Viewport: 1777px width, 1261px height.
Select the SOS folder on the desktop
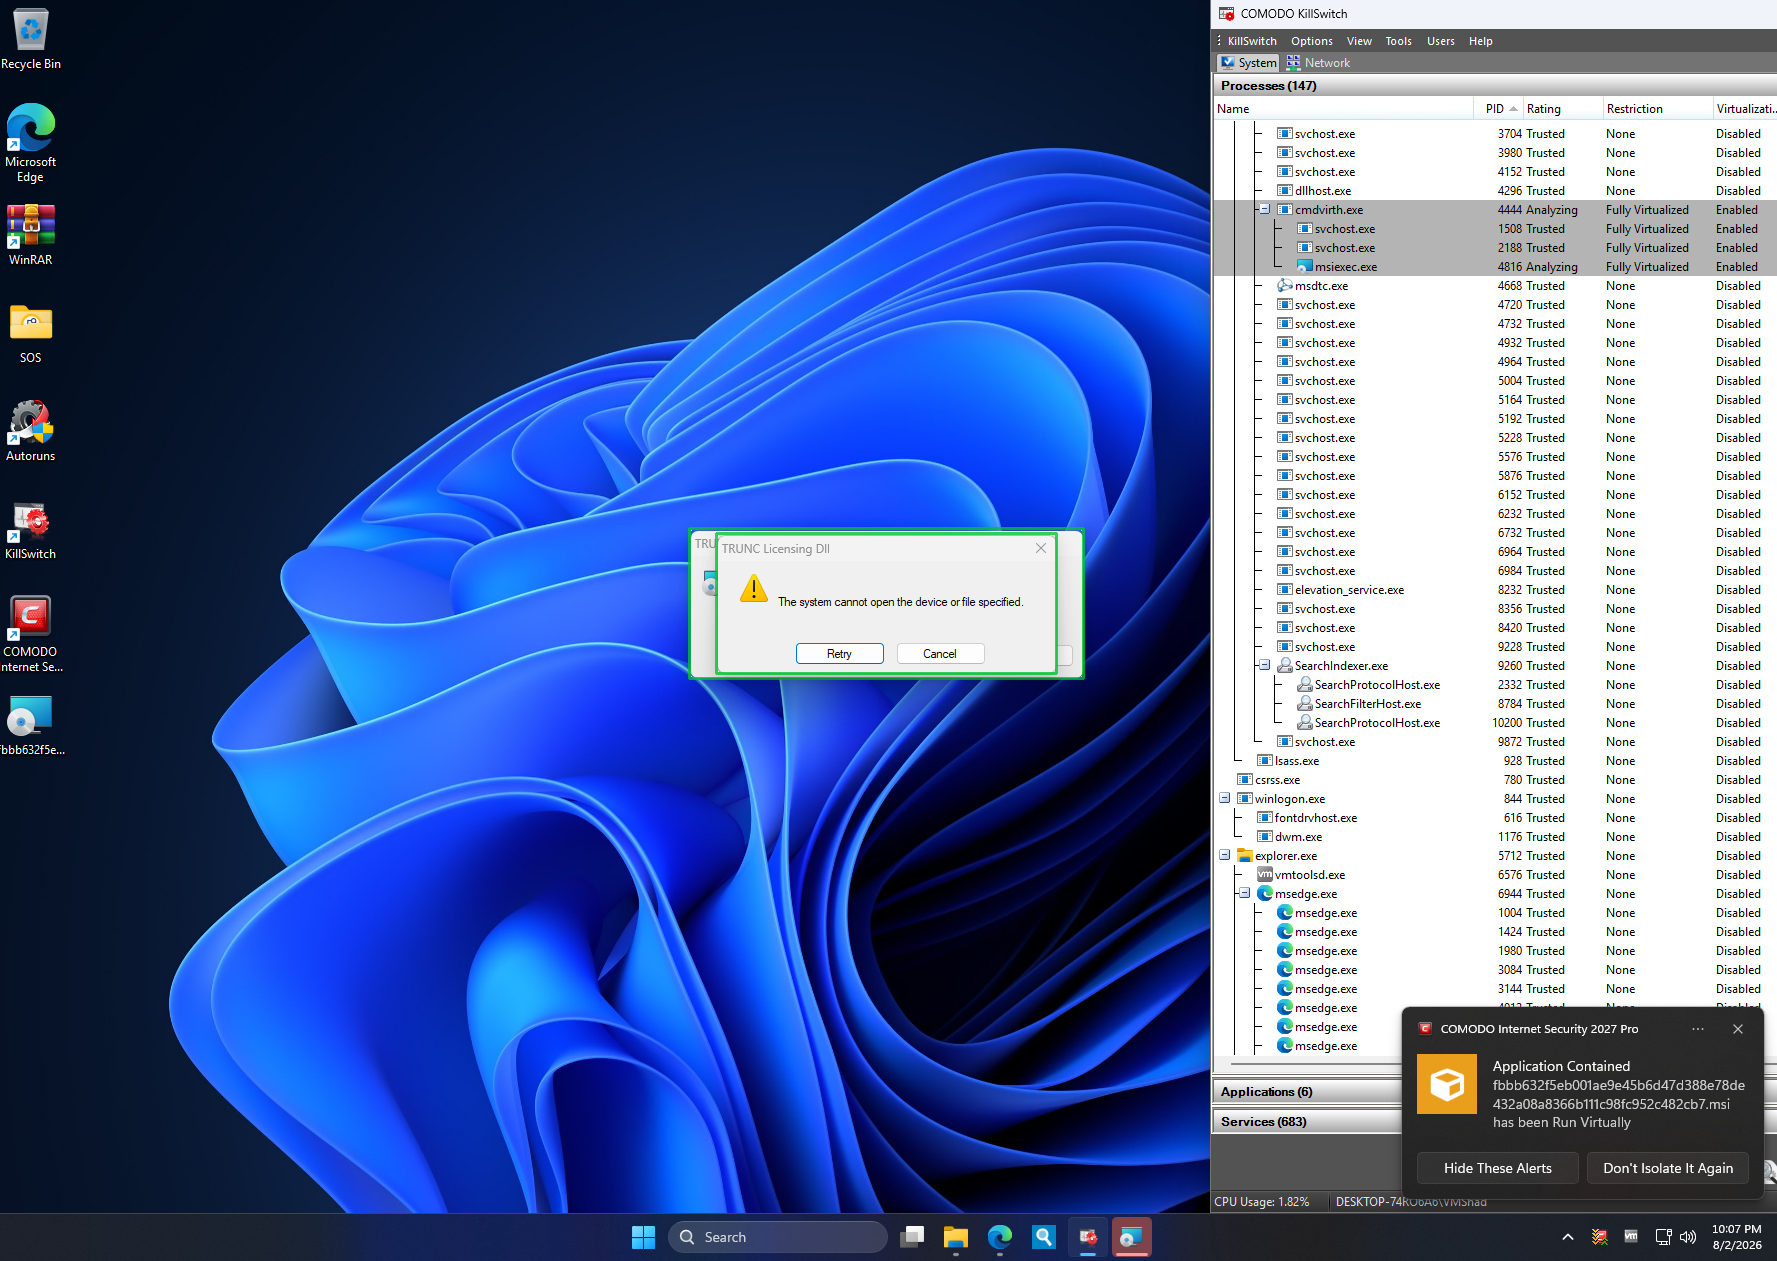pyautogui.click(x=31, y=334)
